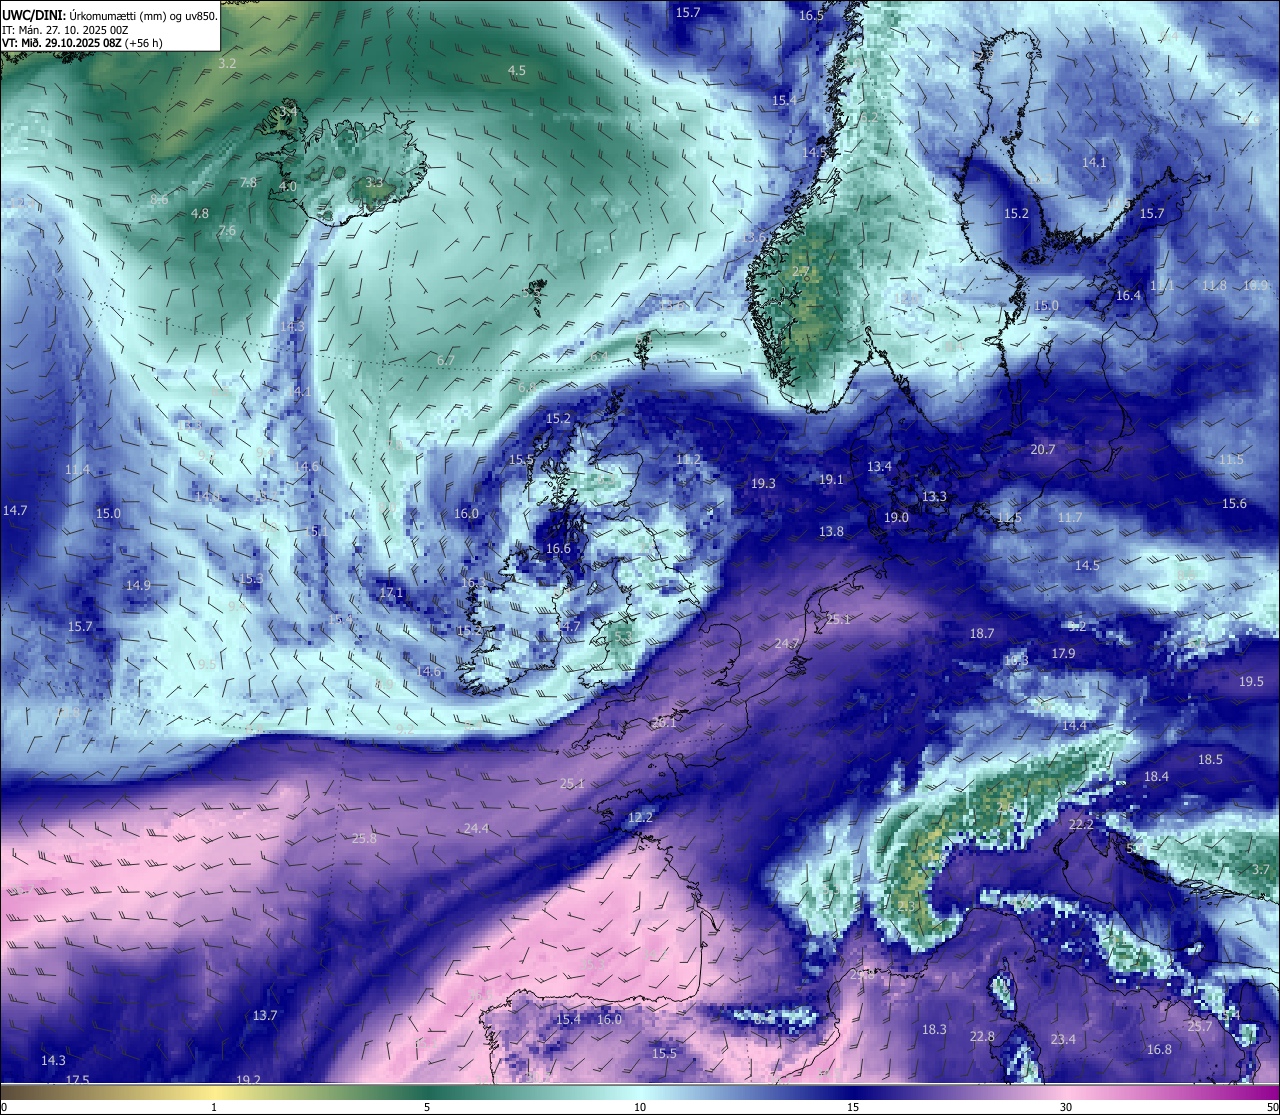Click the 23.4 map value
The width and height of the screenshot is (1280, 1115).
point(1063,1040)
